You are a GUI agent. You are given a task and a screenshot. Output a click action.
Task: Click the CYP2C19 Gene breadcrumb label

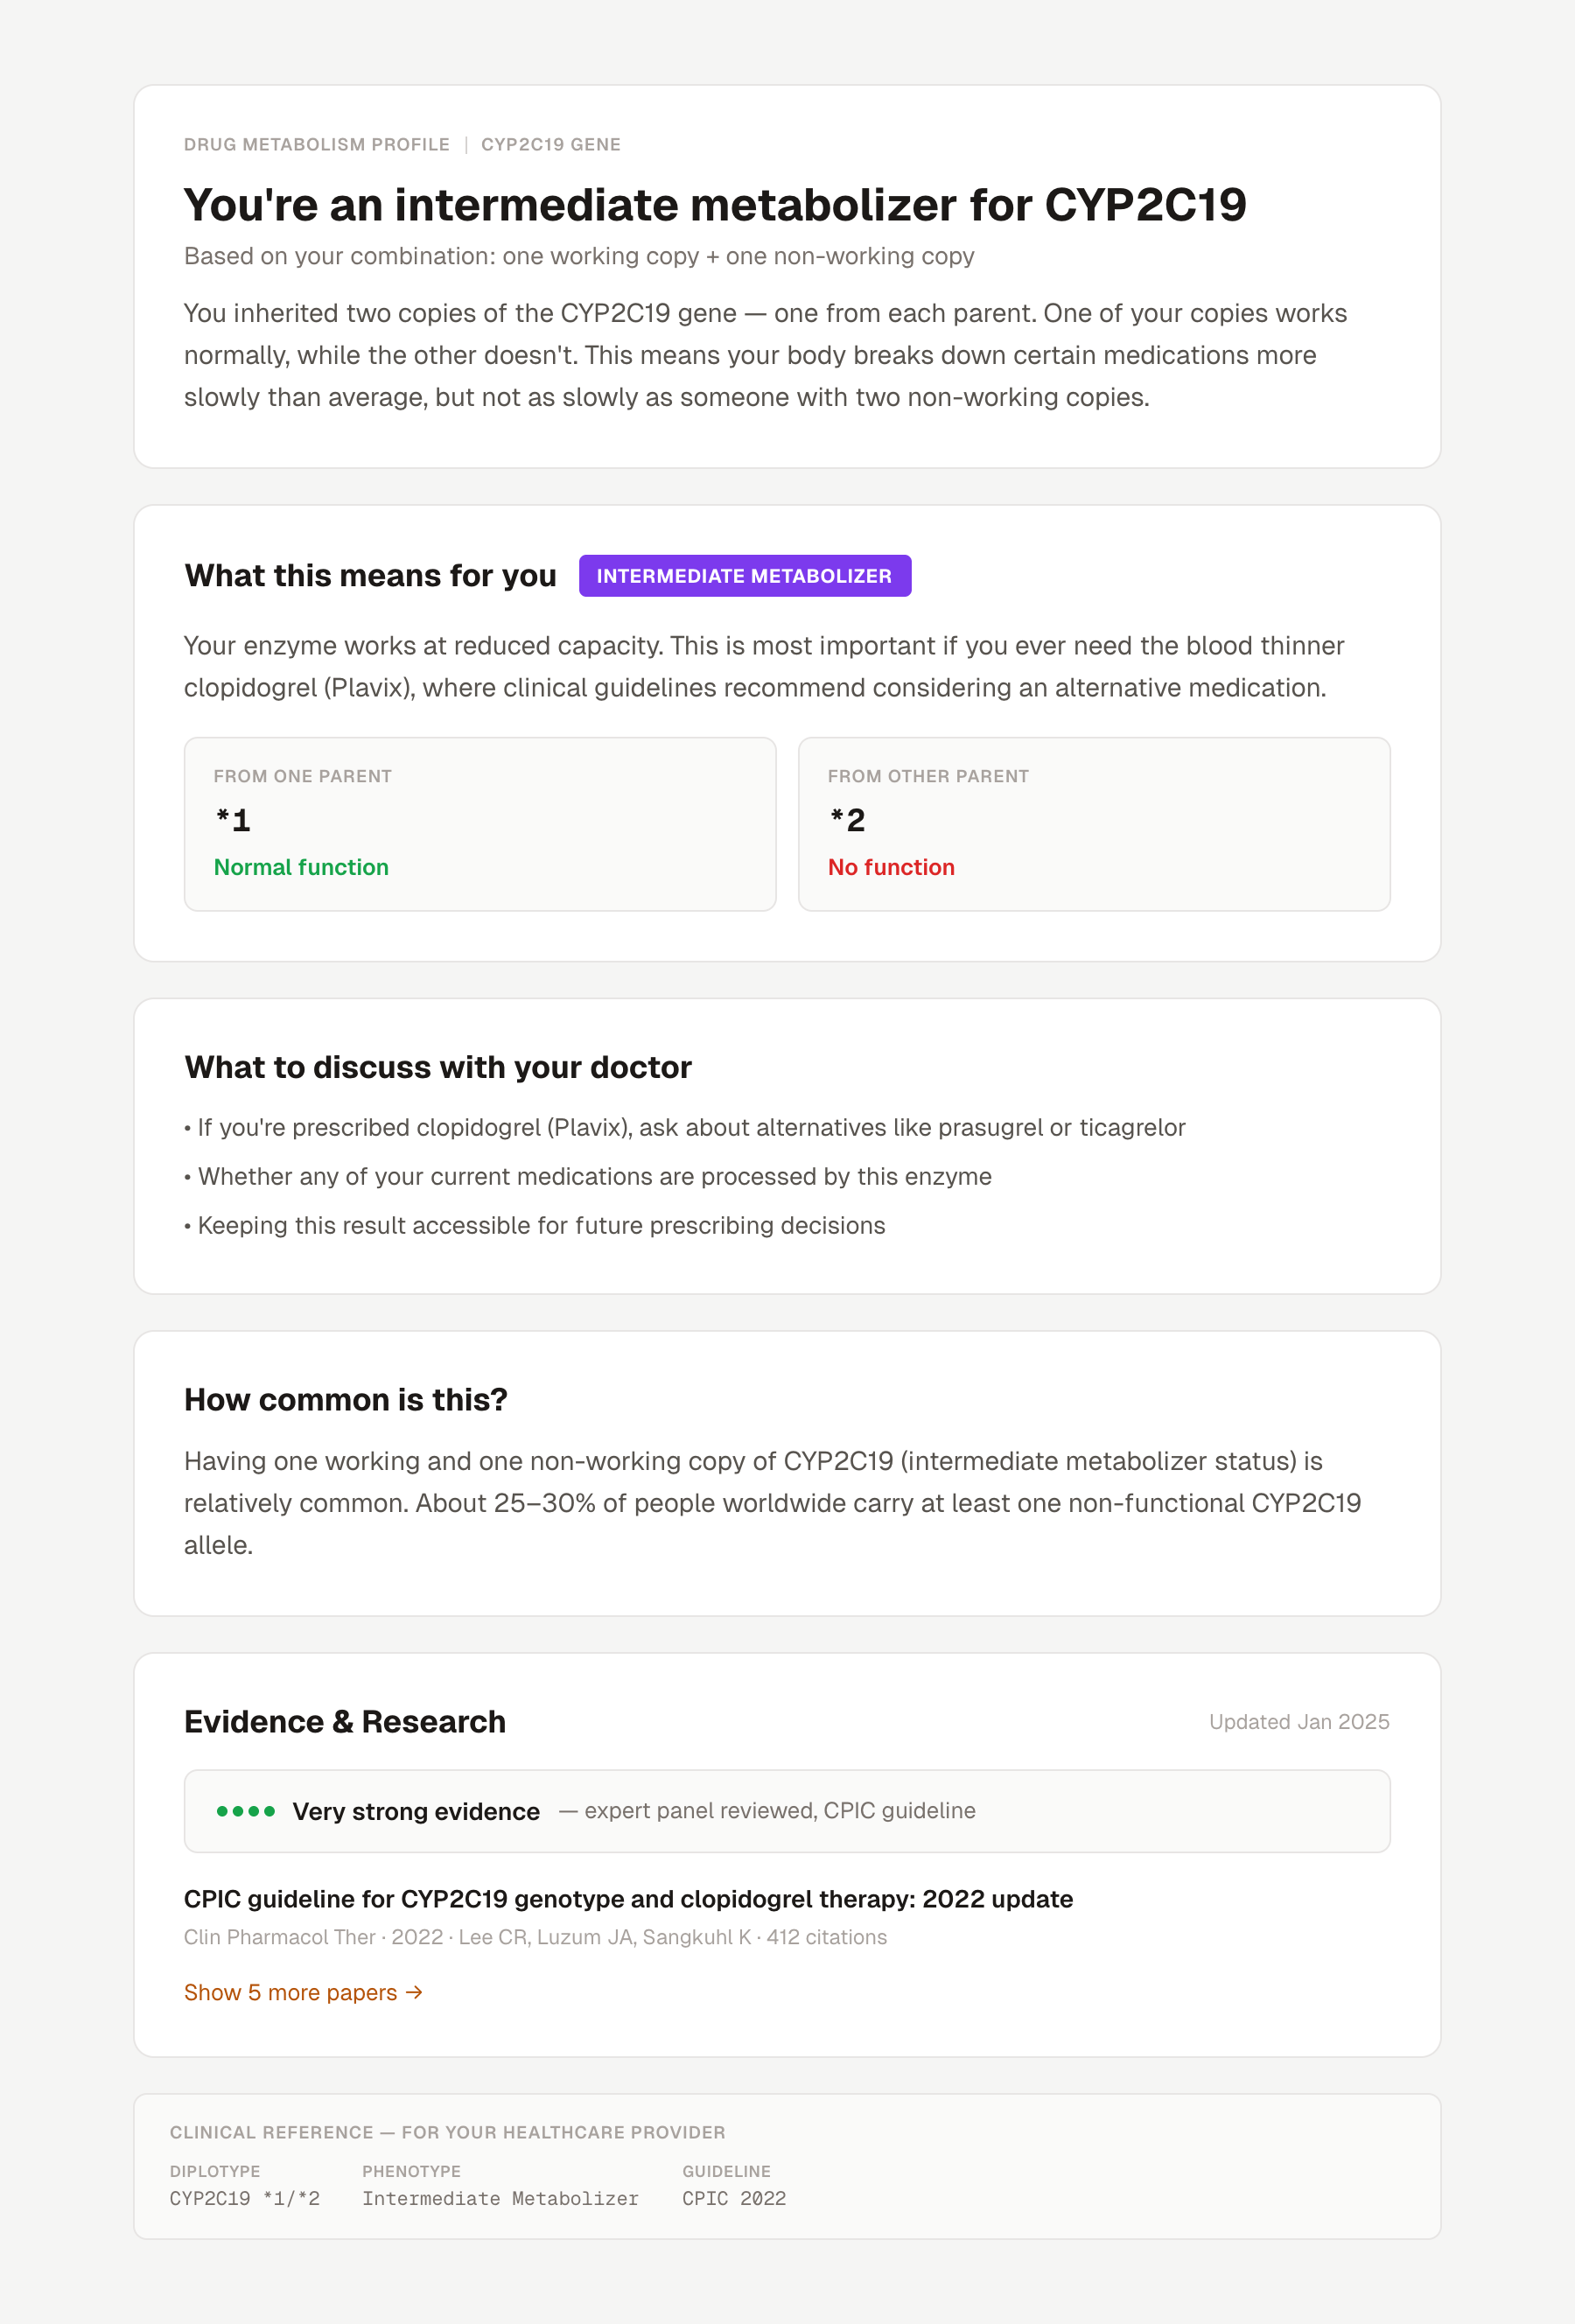point(551,145)
